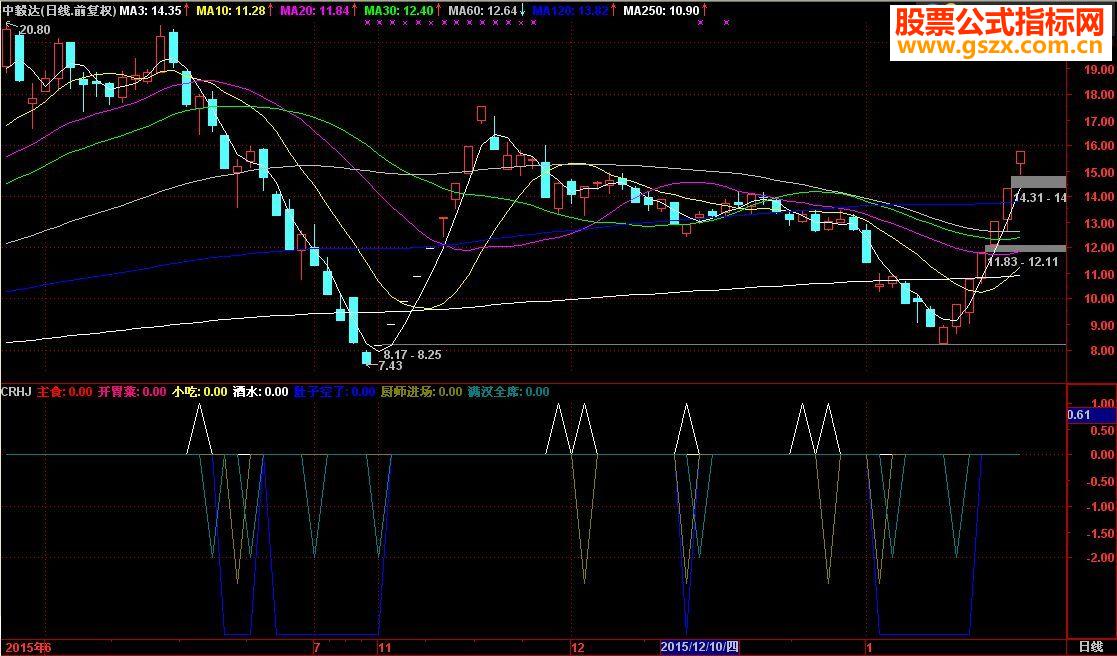Select the pink 开胃菜: 0.00 value

(133, 392)
